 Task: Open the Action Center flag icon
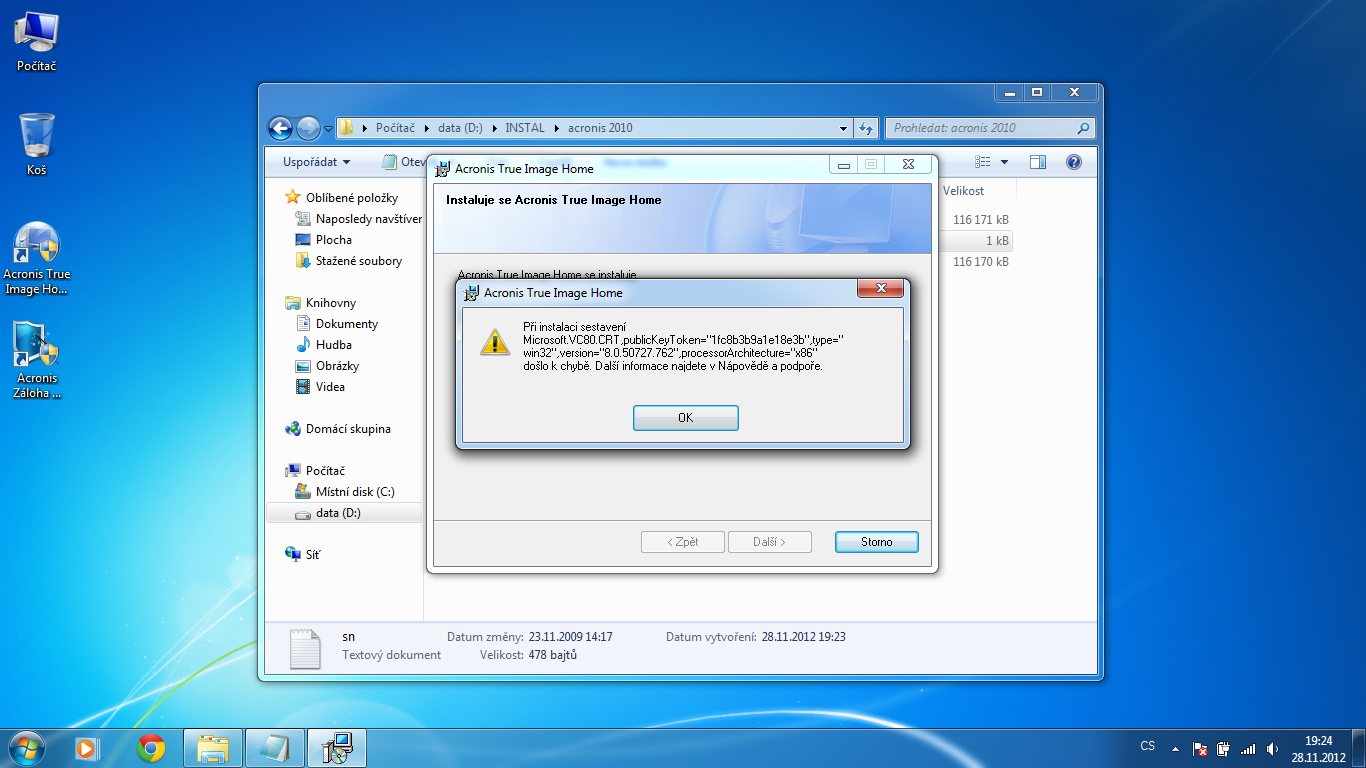click(1200, 748)
